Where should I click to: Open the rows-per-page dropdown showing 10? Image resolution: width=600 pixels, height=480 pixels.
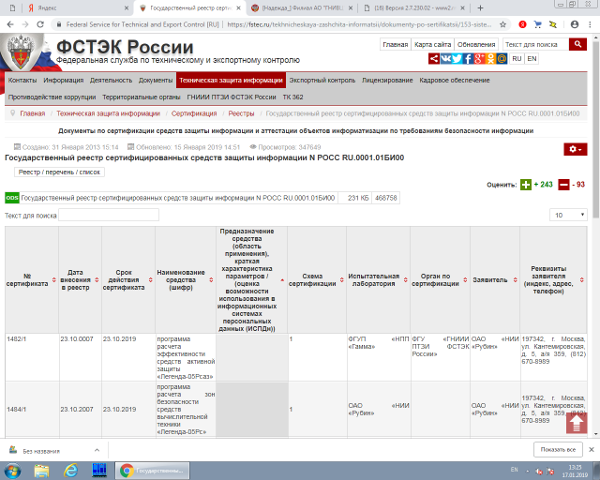click(x=568, y=215)
